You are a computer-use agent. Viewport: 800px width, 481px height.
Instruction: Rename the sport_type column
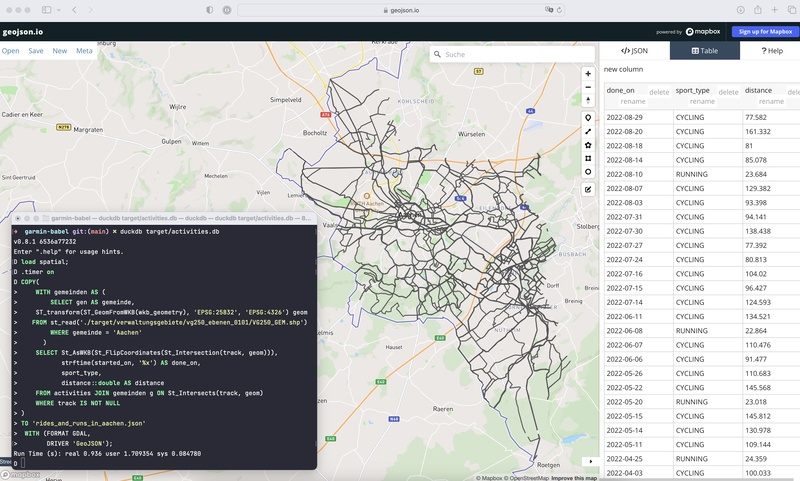click(702, 102)
